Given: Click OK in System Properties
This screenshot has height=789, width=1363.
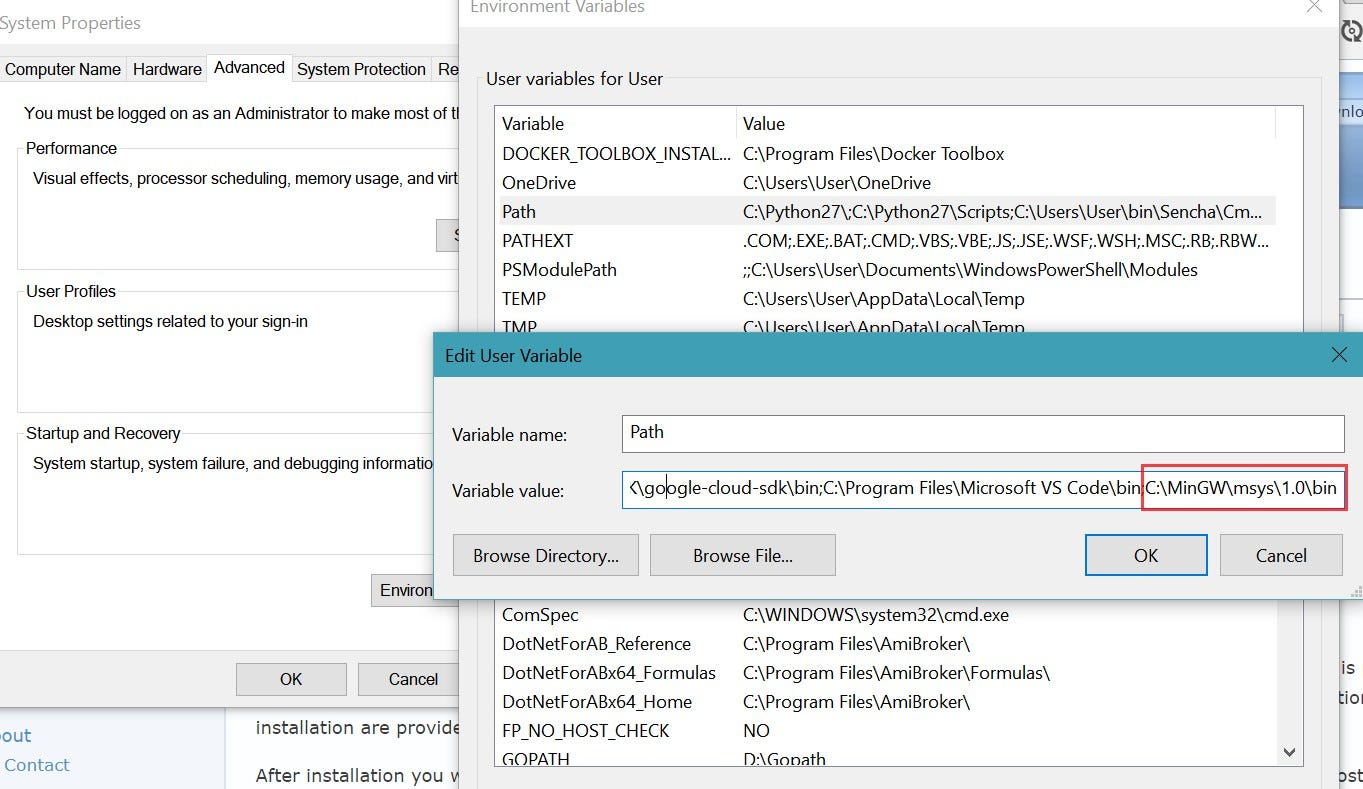Looking at the screenshot, I should [291, 679].
